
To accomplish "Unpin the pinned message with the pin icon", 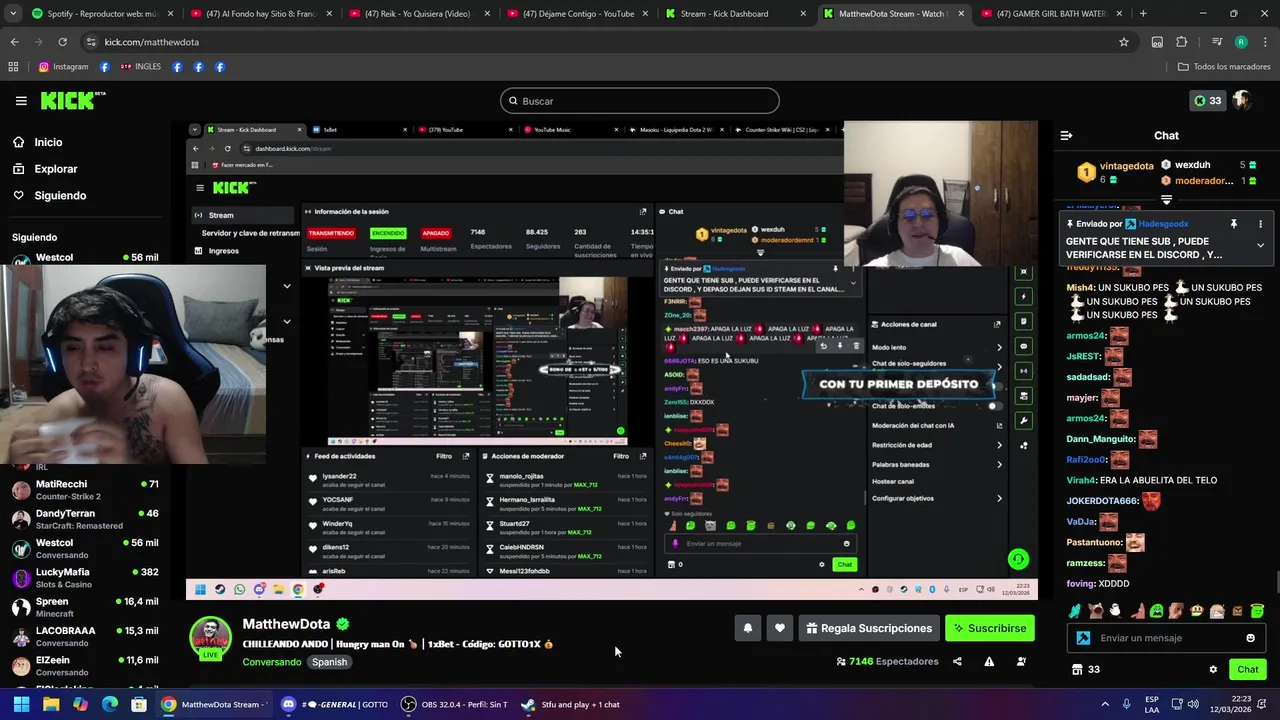I will click(1233, 224).
